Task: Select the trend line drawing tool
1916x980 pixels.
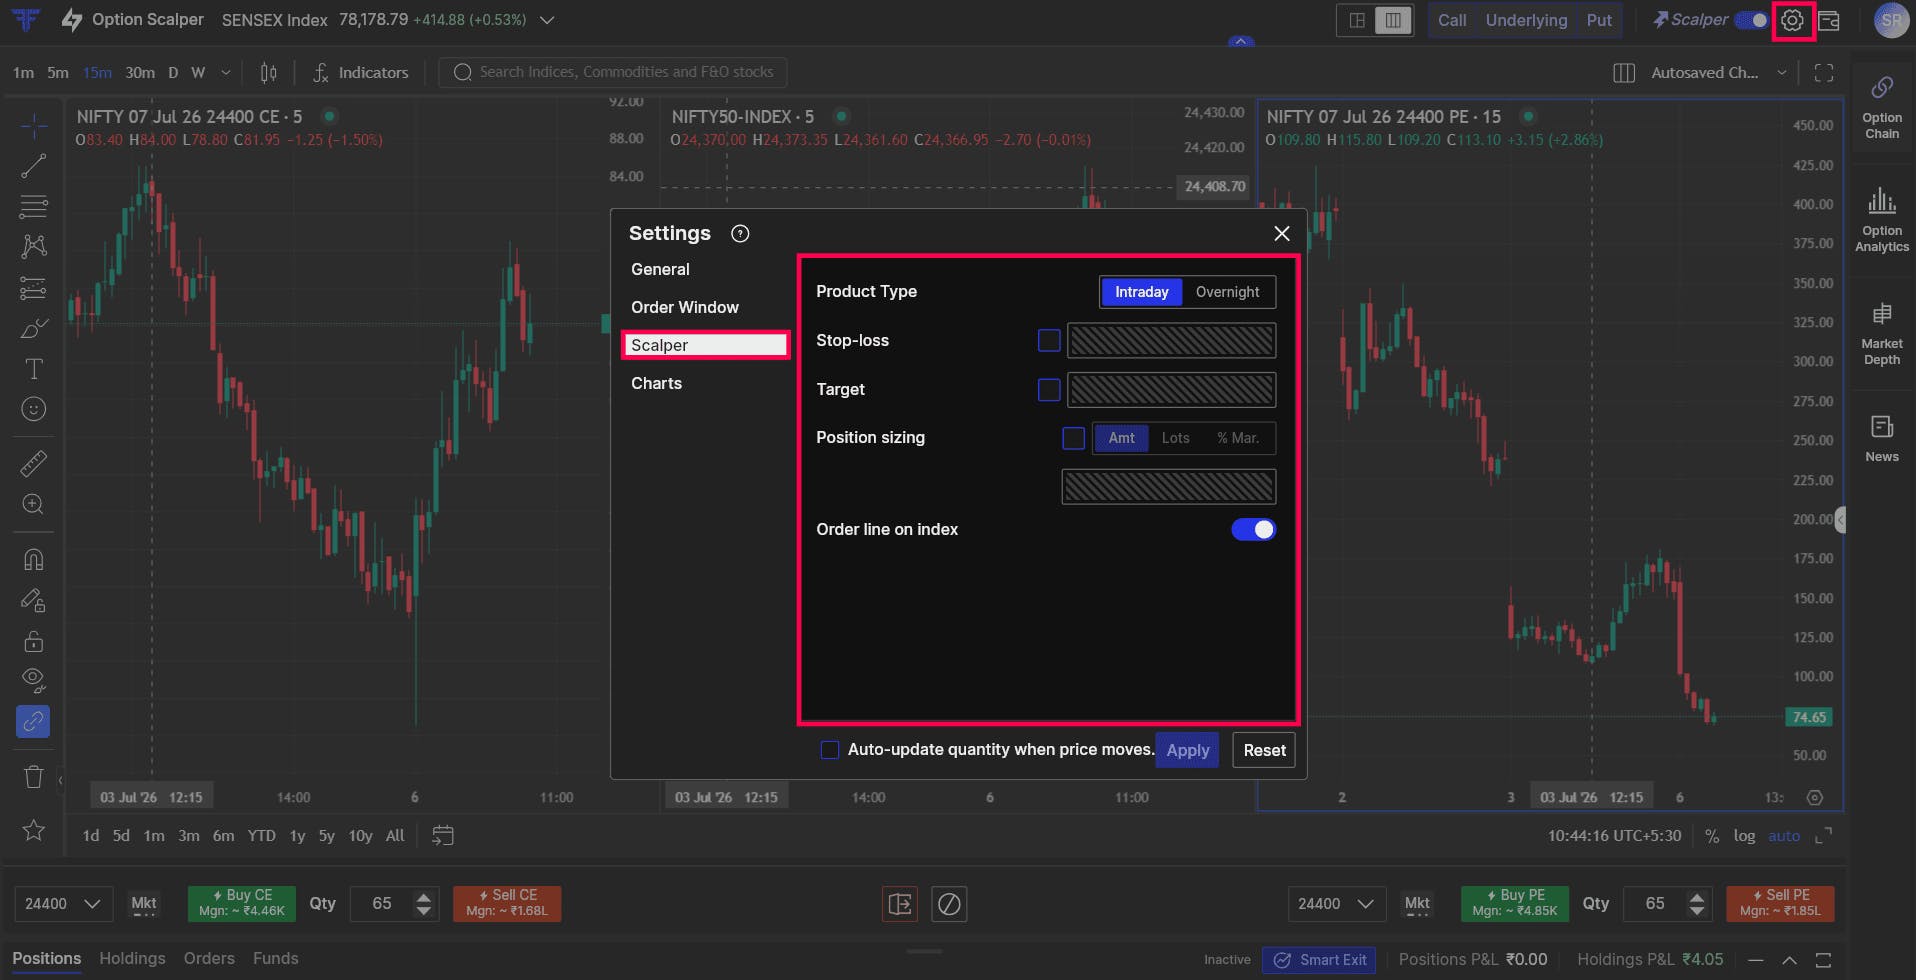Action: tap(34, 166)
